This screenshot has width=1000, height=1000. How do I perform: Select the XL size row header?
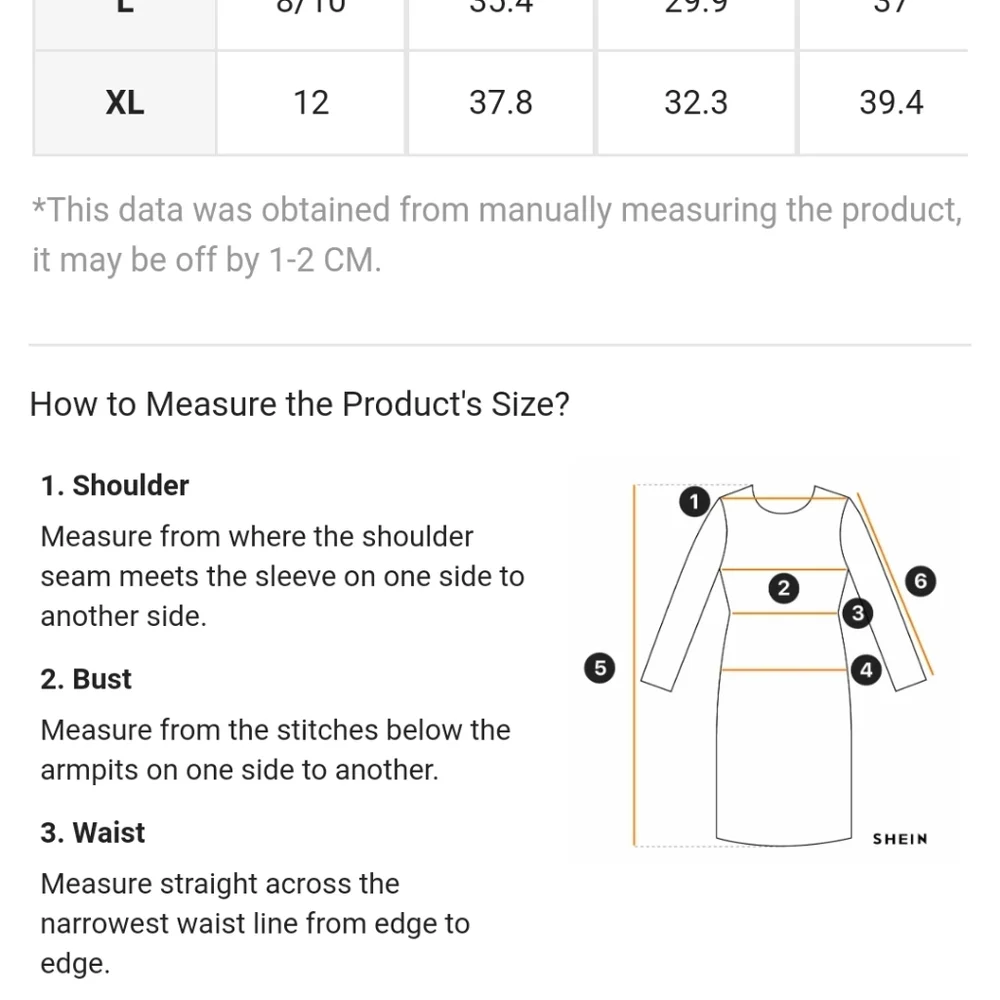125,103
